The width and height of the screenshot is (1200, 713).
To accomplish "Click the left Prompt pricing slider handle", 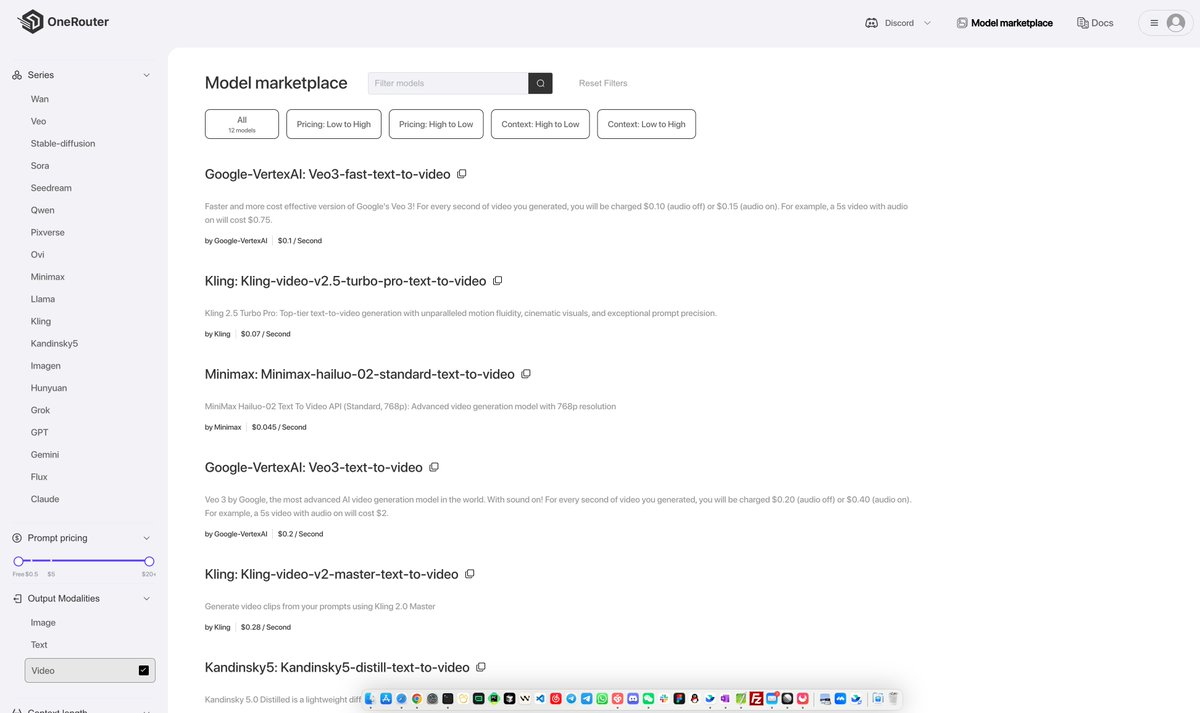I will coord(18,561).
